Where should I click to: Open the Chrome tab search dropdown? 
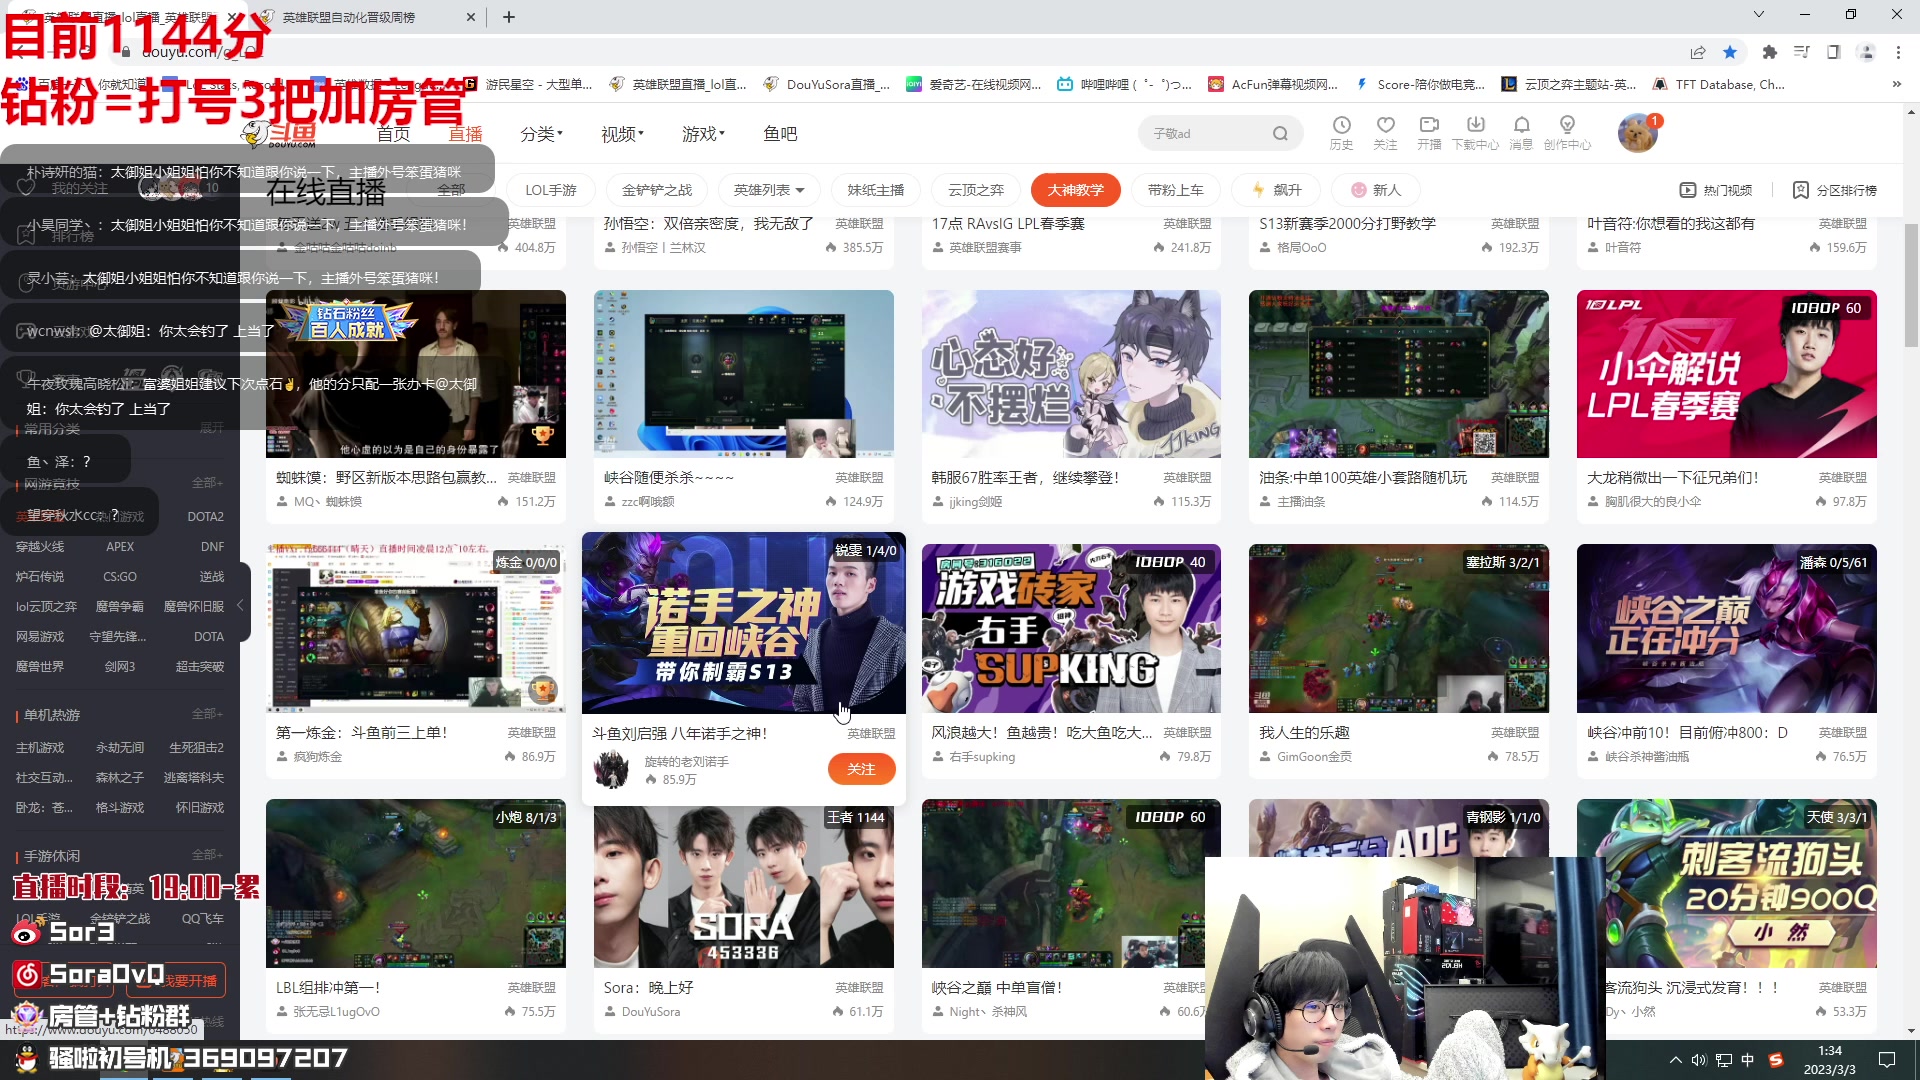[1758, 14]
